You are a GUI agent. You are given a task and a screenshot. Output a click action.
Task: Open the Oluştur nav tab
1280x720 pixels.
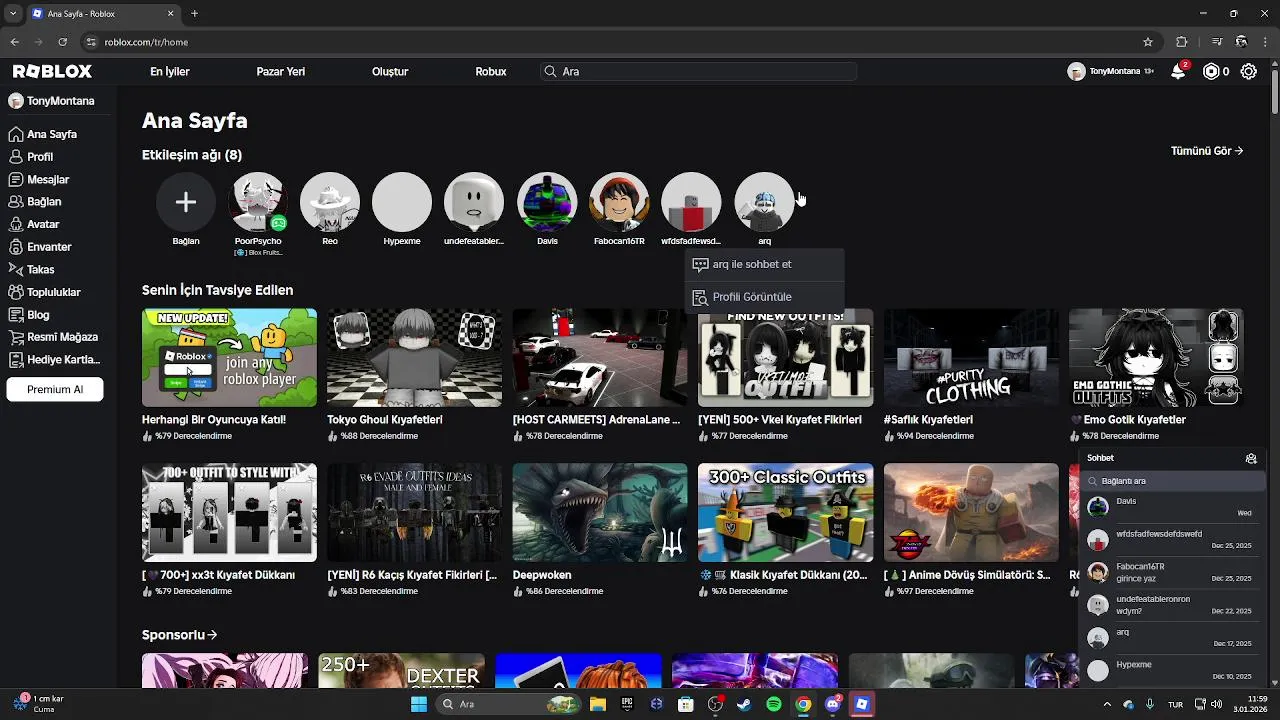390,72
